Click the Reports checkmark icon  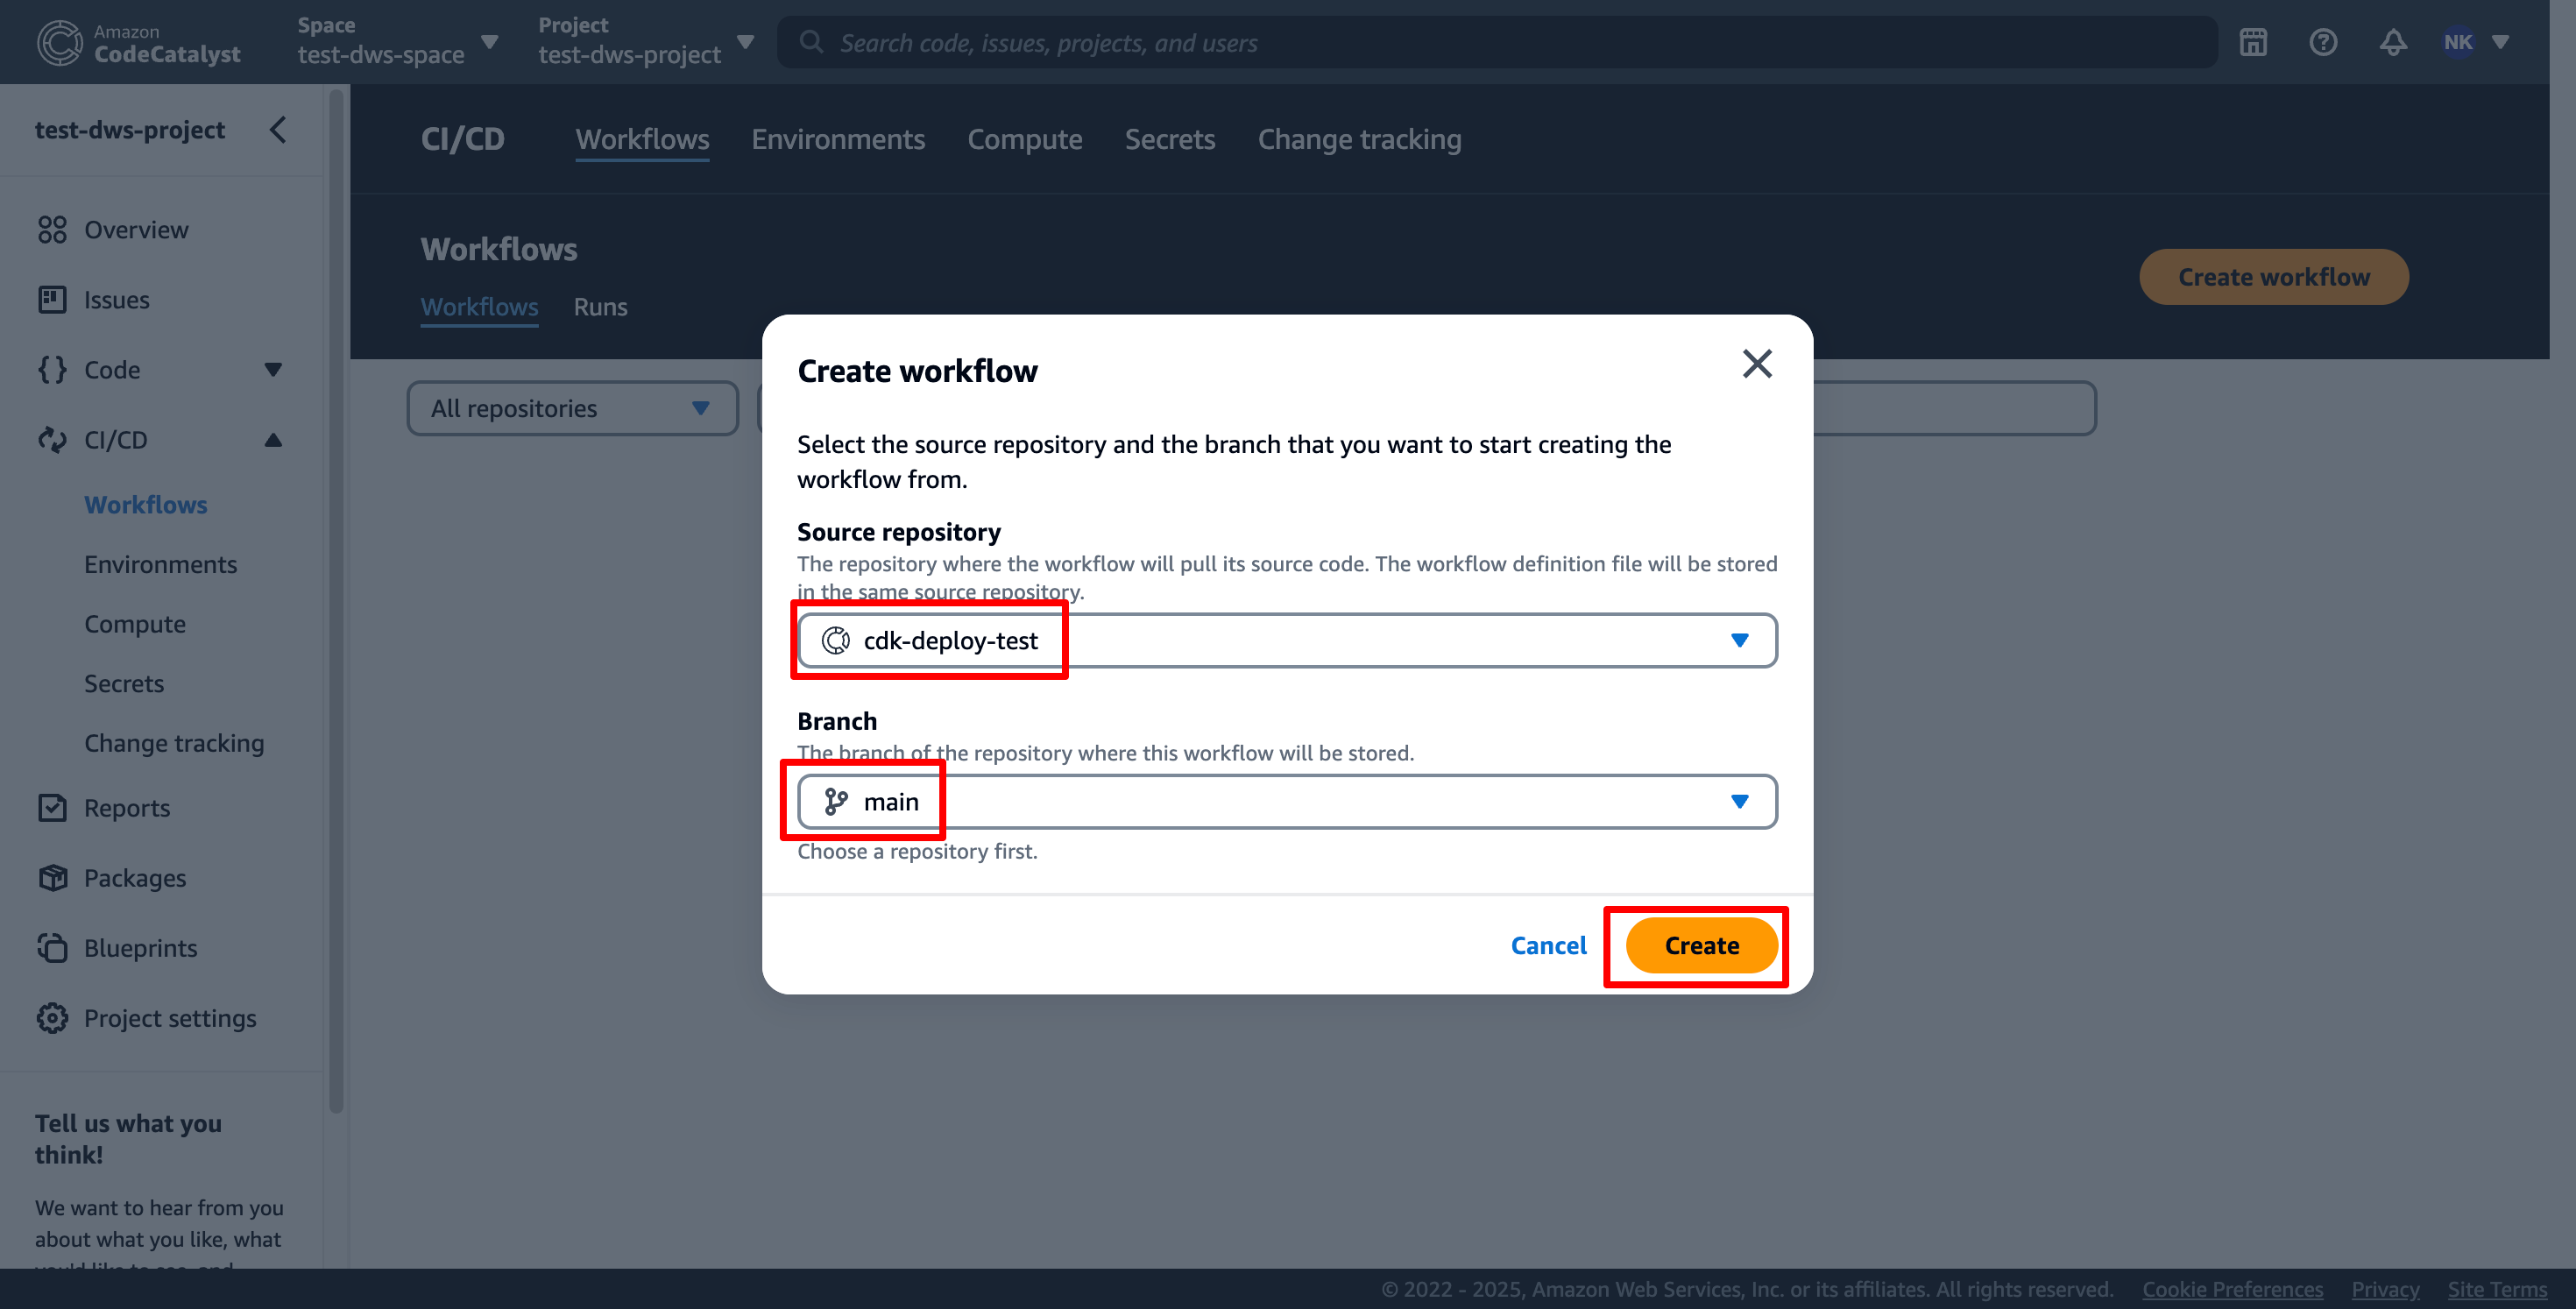[x=52, y=808]
